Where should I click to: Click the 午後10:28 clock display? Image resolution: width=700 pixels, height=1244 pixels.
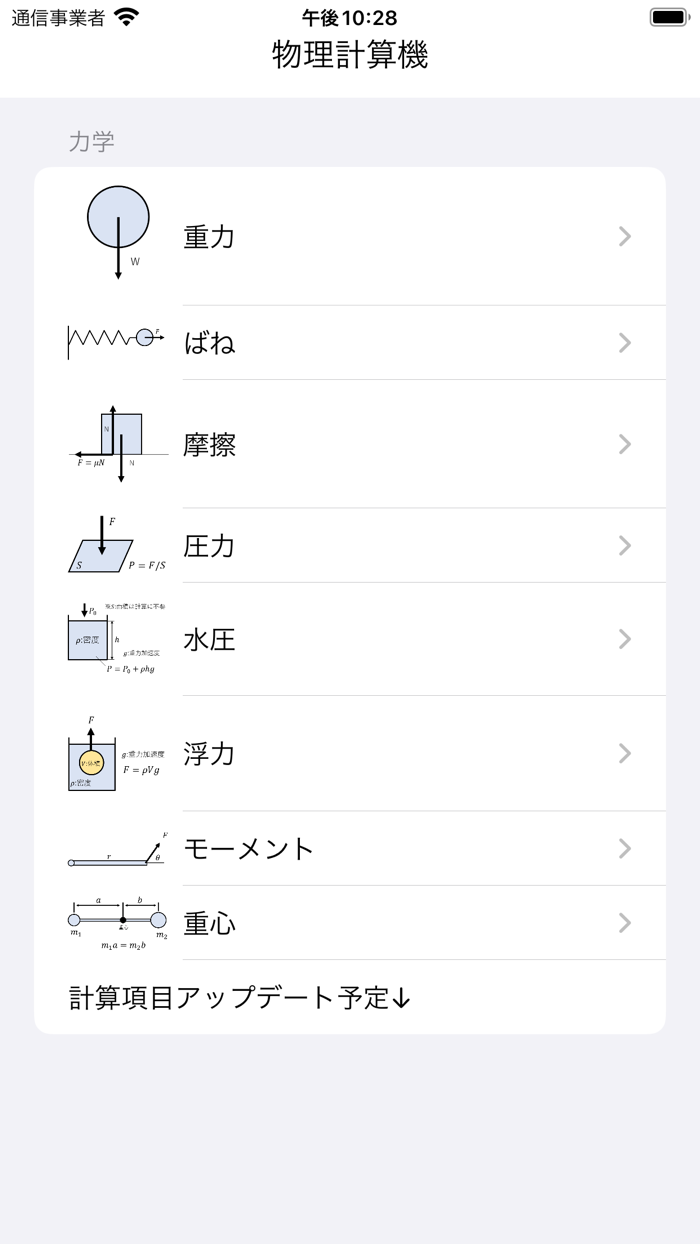[347, 17]
